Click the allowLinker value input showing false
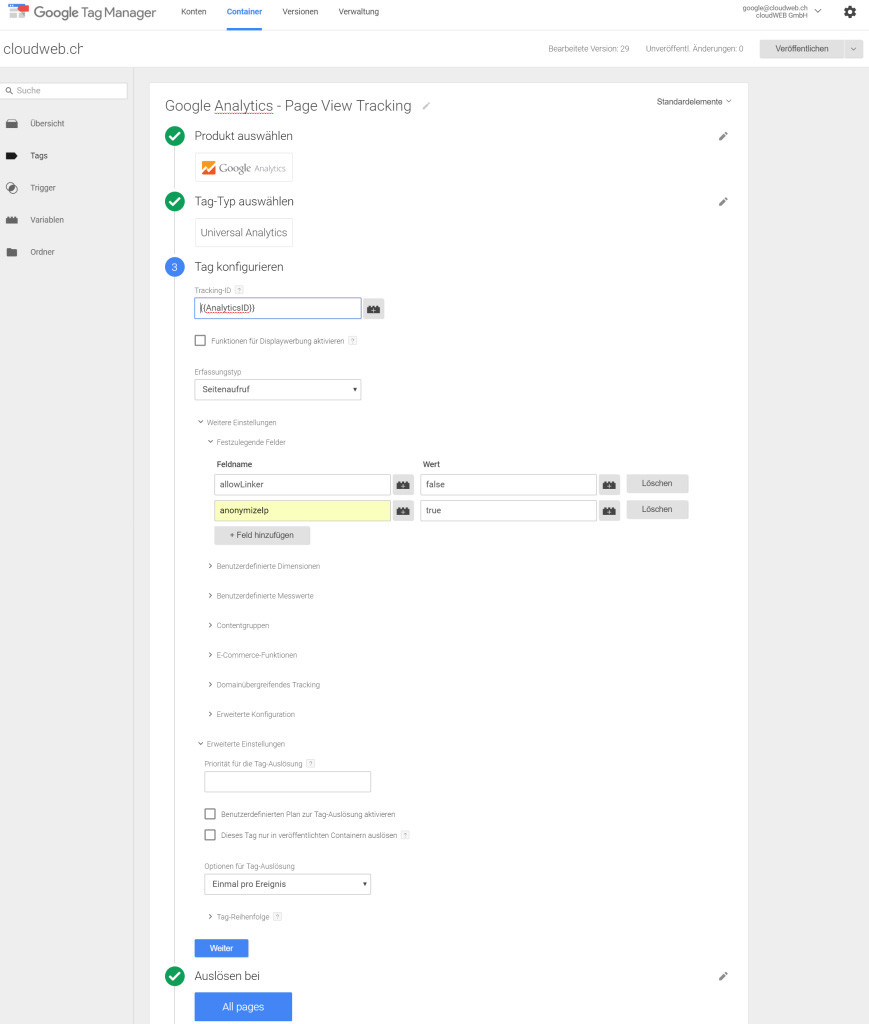 tap(508, 485)
